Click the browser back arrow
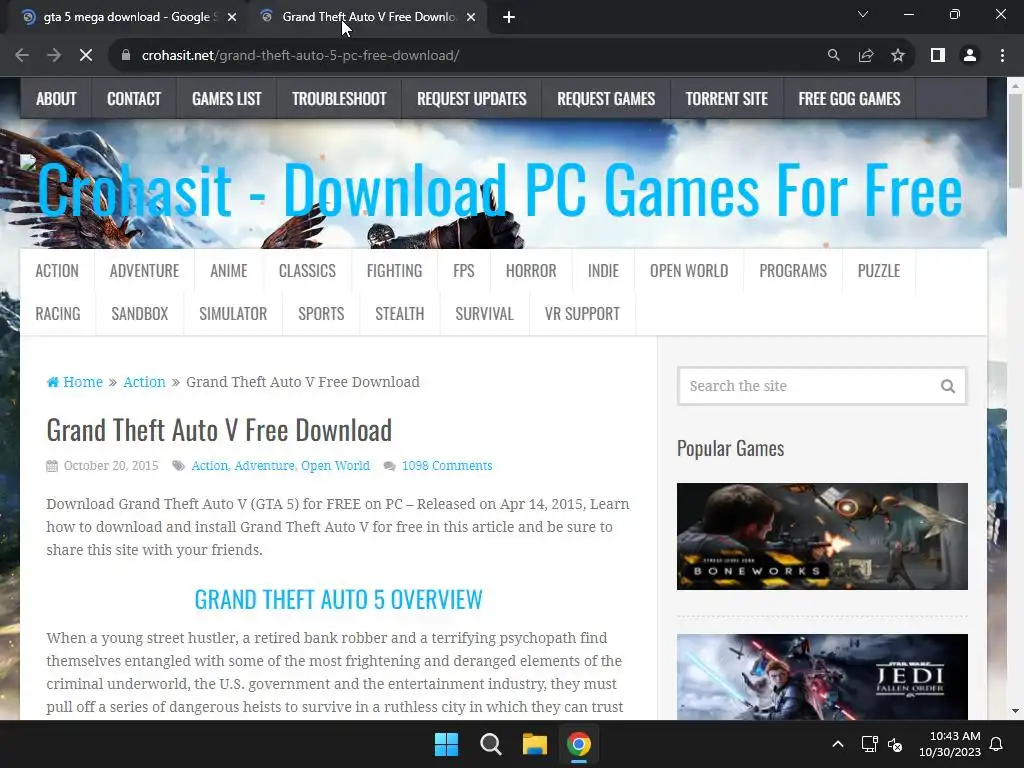The width and height of the screenshot is (1024, 768). click(22, 56)
